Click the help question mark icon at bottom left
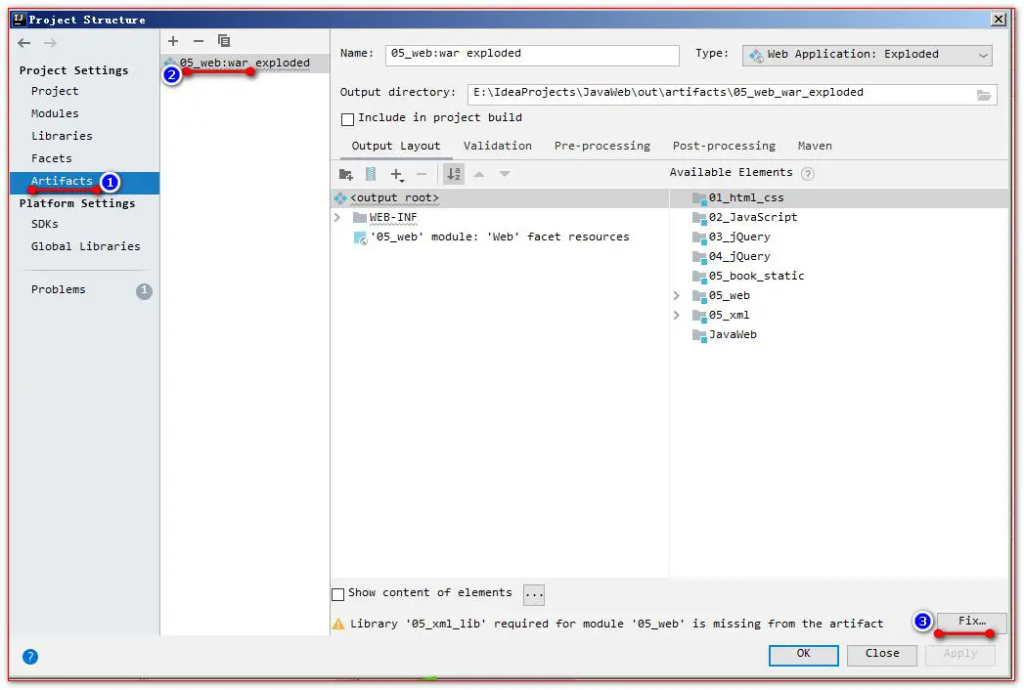Viewport: 1024px width, 690px height. (x=30, y=657)
